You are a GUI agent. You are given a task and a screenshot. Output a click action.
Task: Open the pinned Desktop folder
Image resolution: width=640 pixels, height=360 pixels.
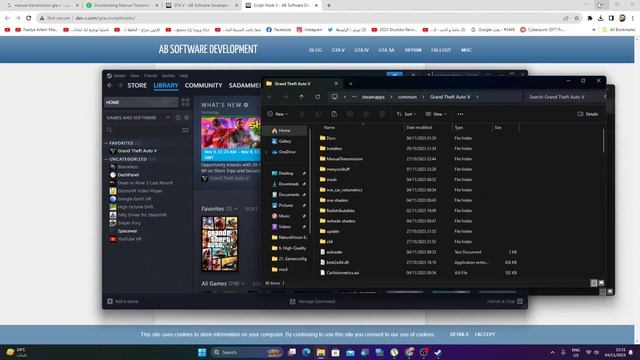pyautogui.click(x=286, y=173)
